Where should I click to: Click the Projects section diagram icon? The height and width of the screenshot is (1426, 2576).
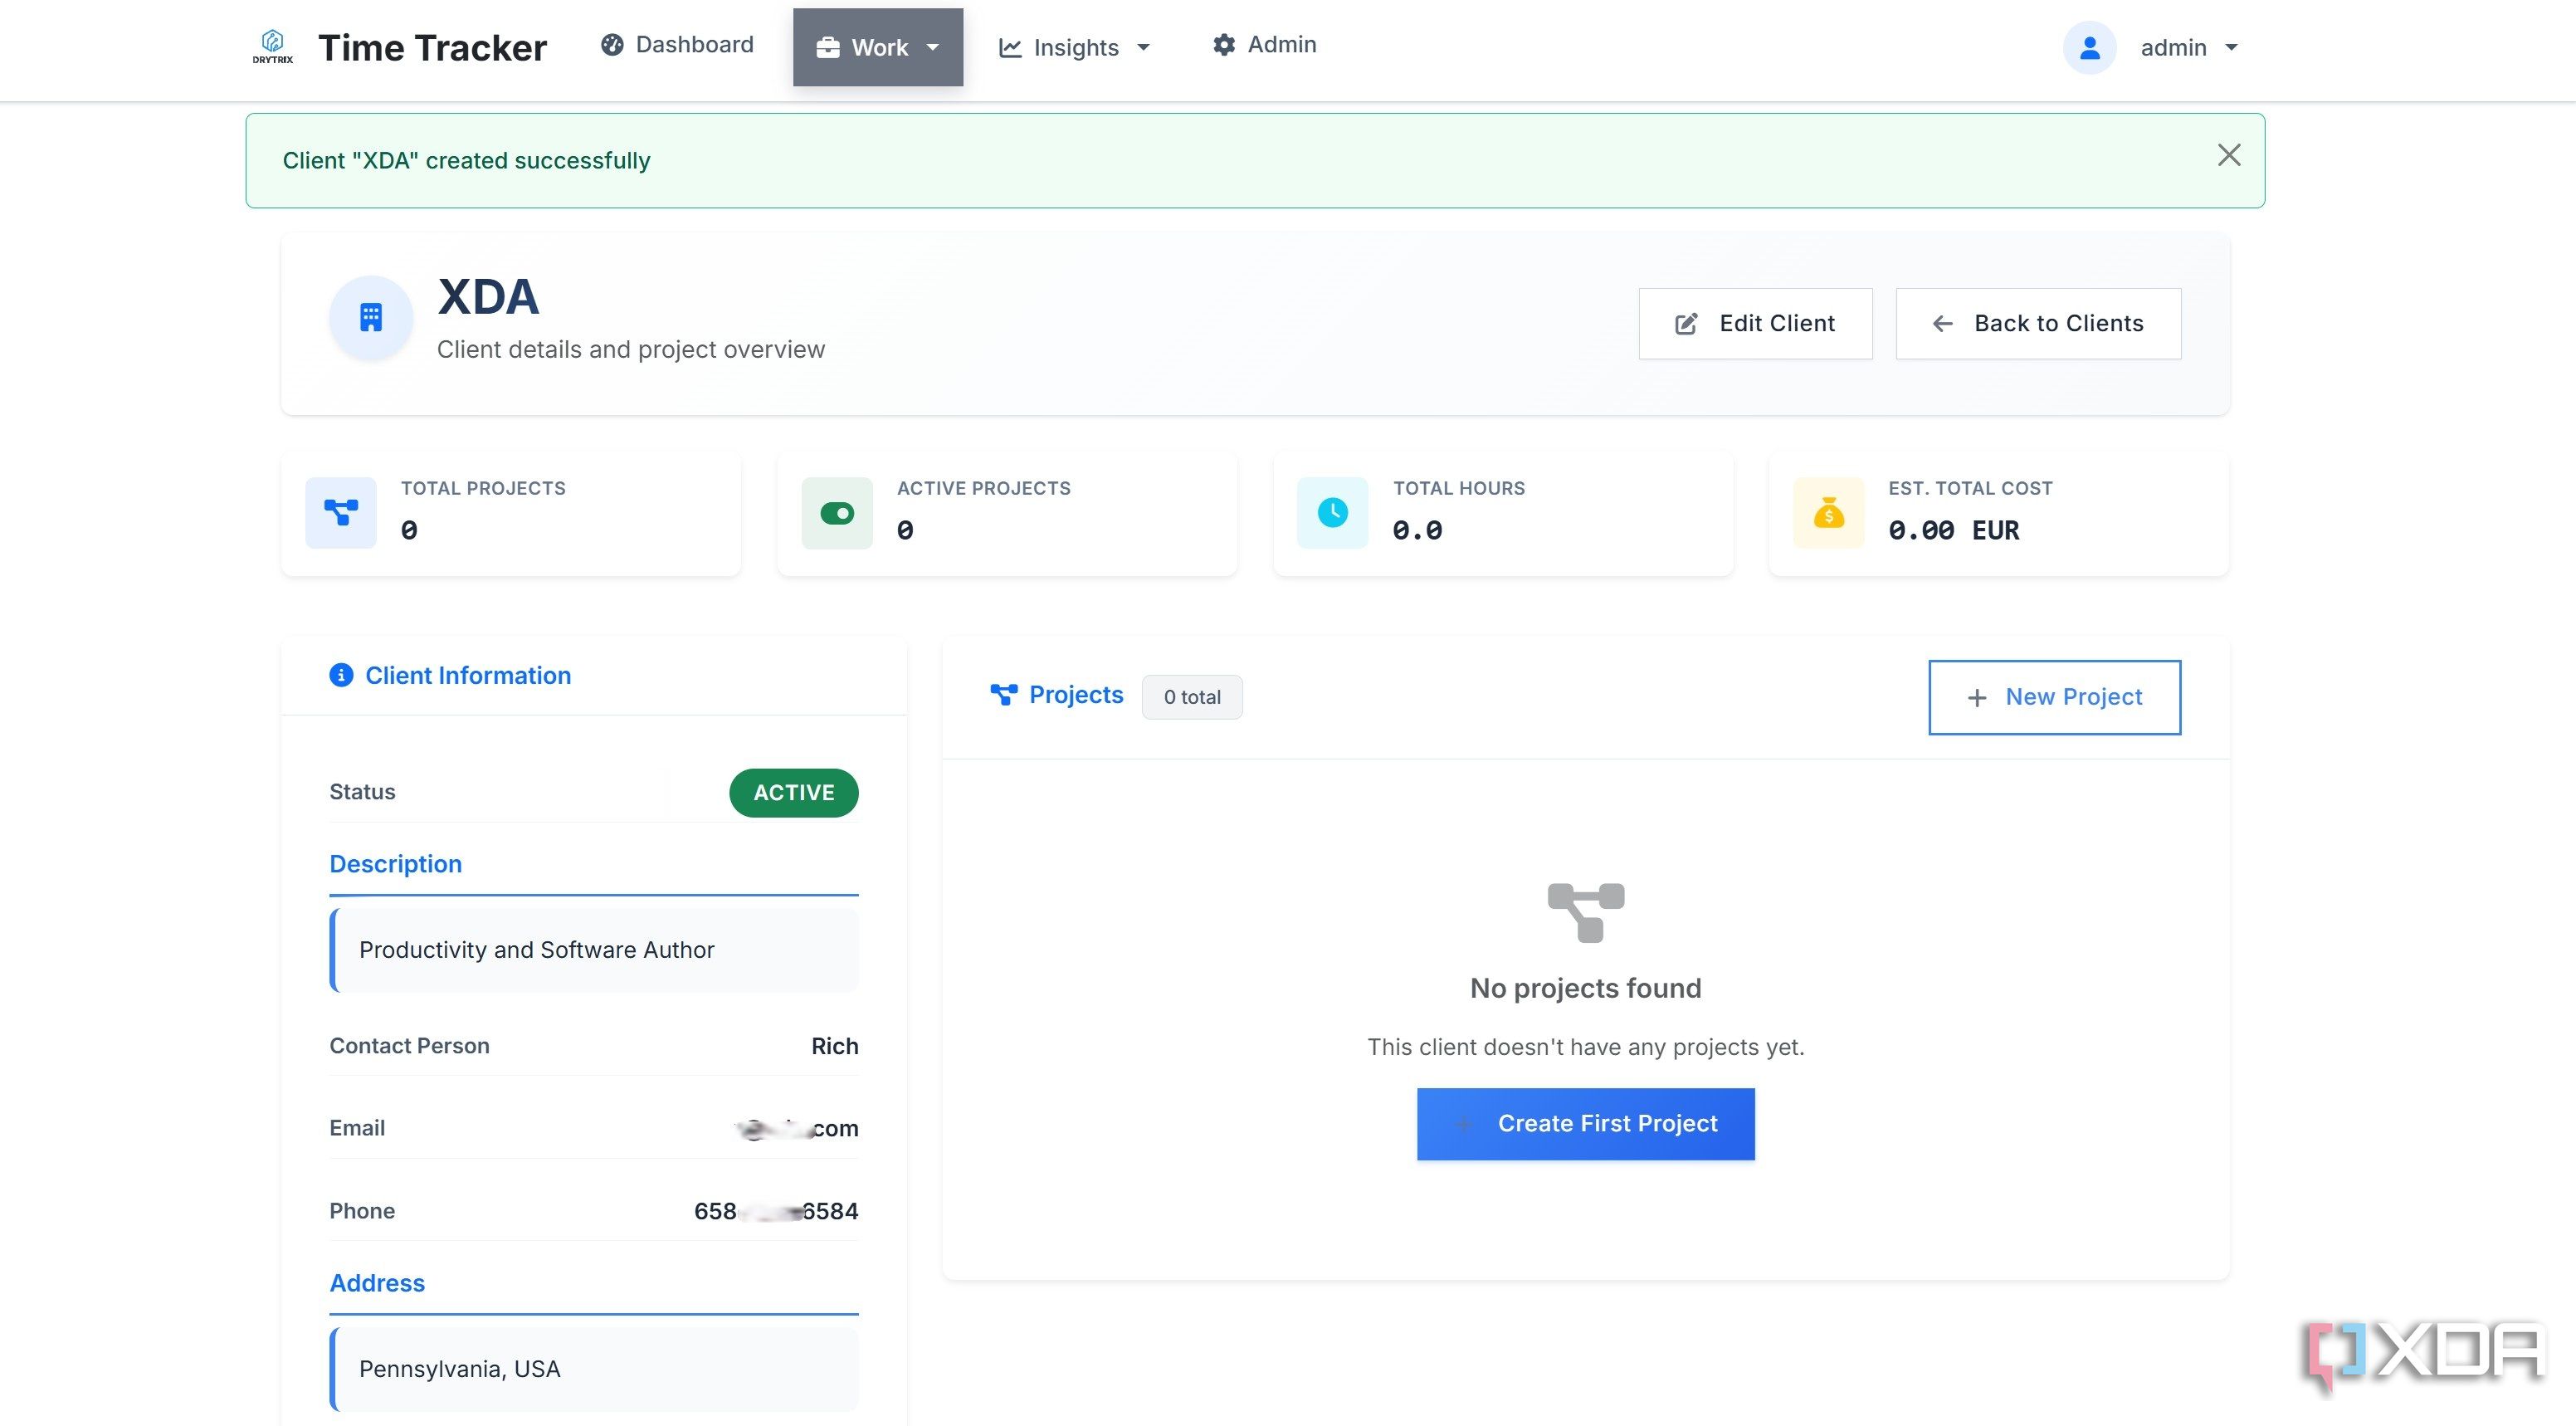tap(1003, 694)
